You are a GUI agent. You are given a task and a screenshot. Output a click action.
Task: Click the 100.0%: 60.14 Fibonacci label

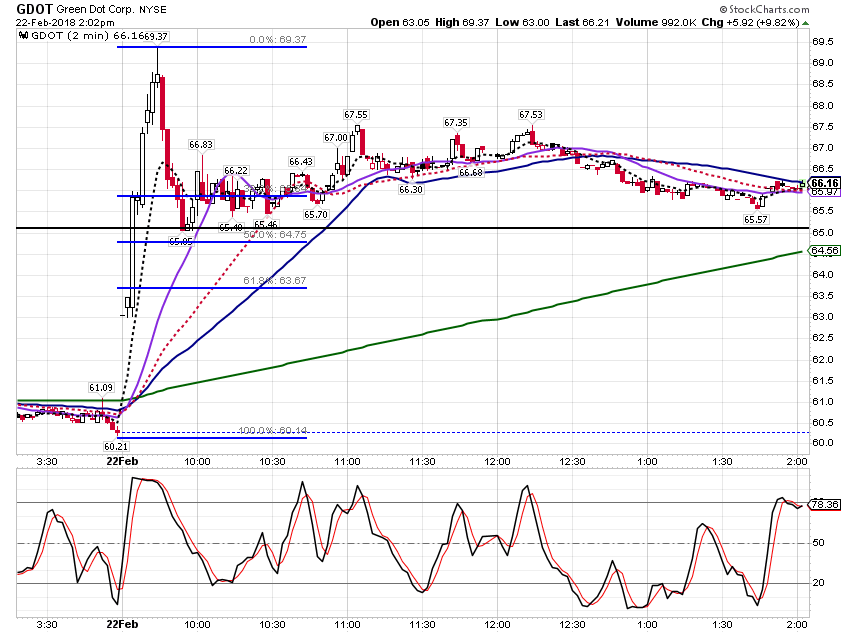click(273, 430)
